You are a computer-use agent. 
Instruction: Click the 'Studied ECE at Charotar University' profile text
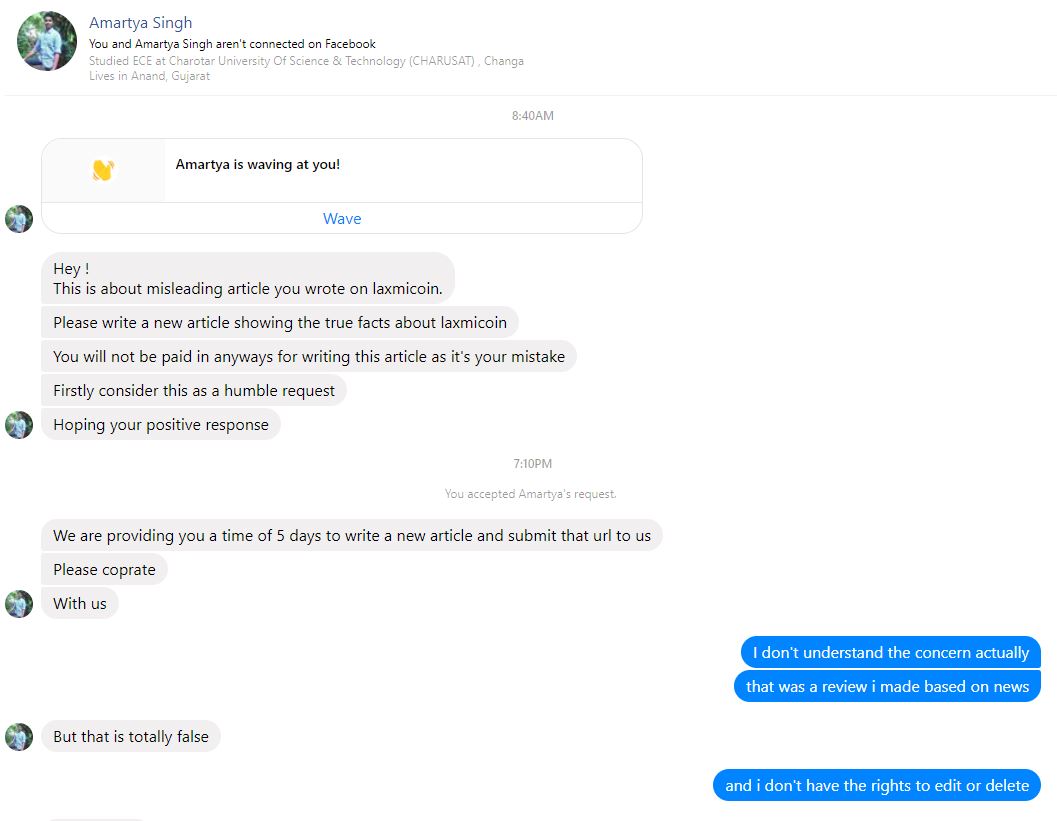306,61
